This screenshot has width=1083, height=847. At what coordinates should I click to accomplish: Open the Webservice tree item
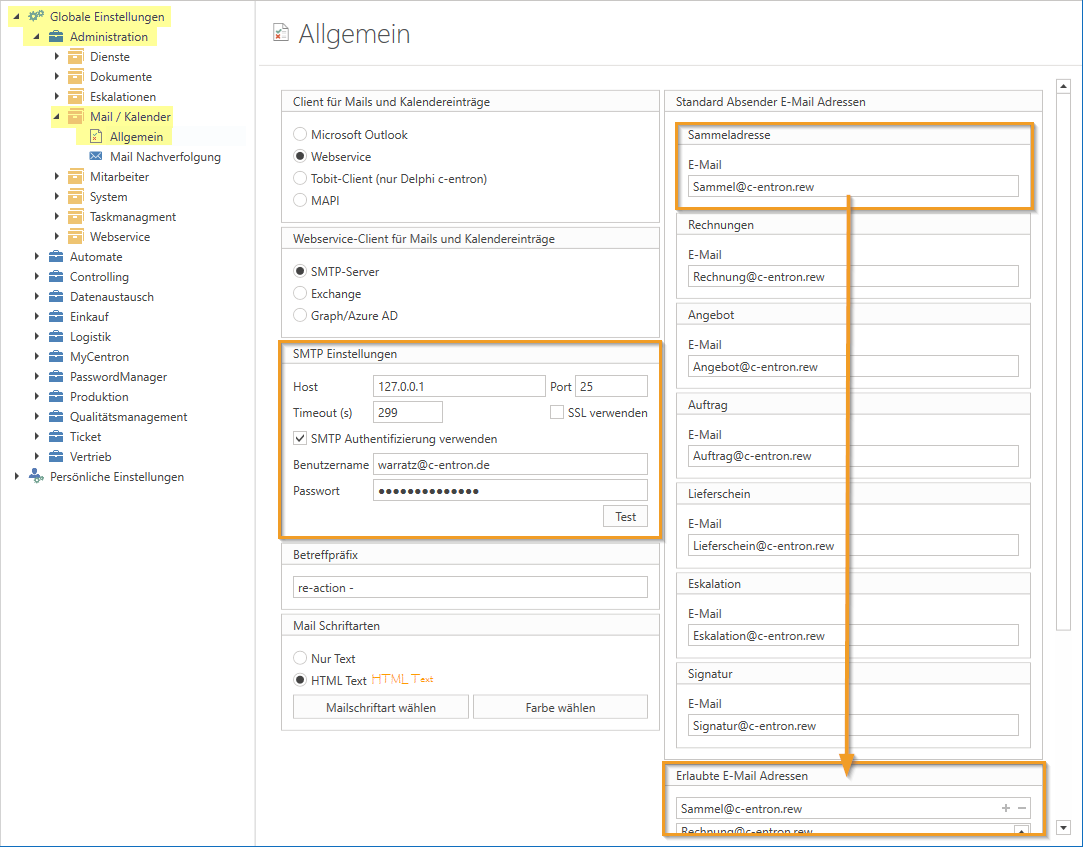(119, 237)
